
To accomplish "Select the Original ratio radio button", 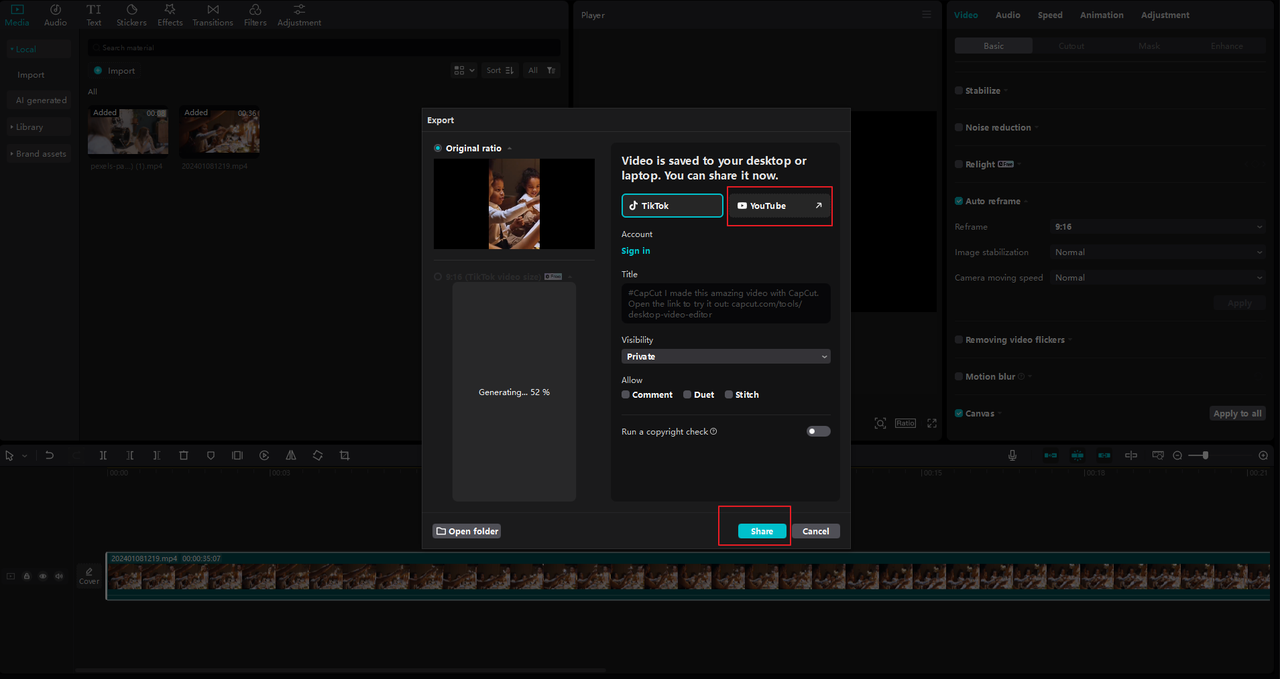I will [x=438, y=148].
